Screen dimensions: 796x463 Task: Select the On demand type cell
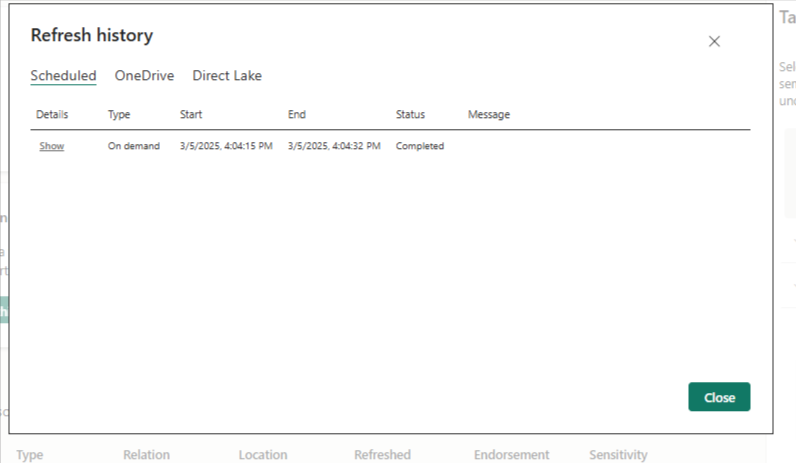(x=134, y=146)
